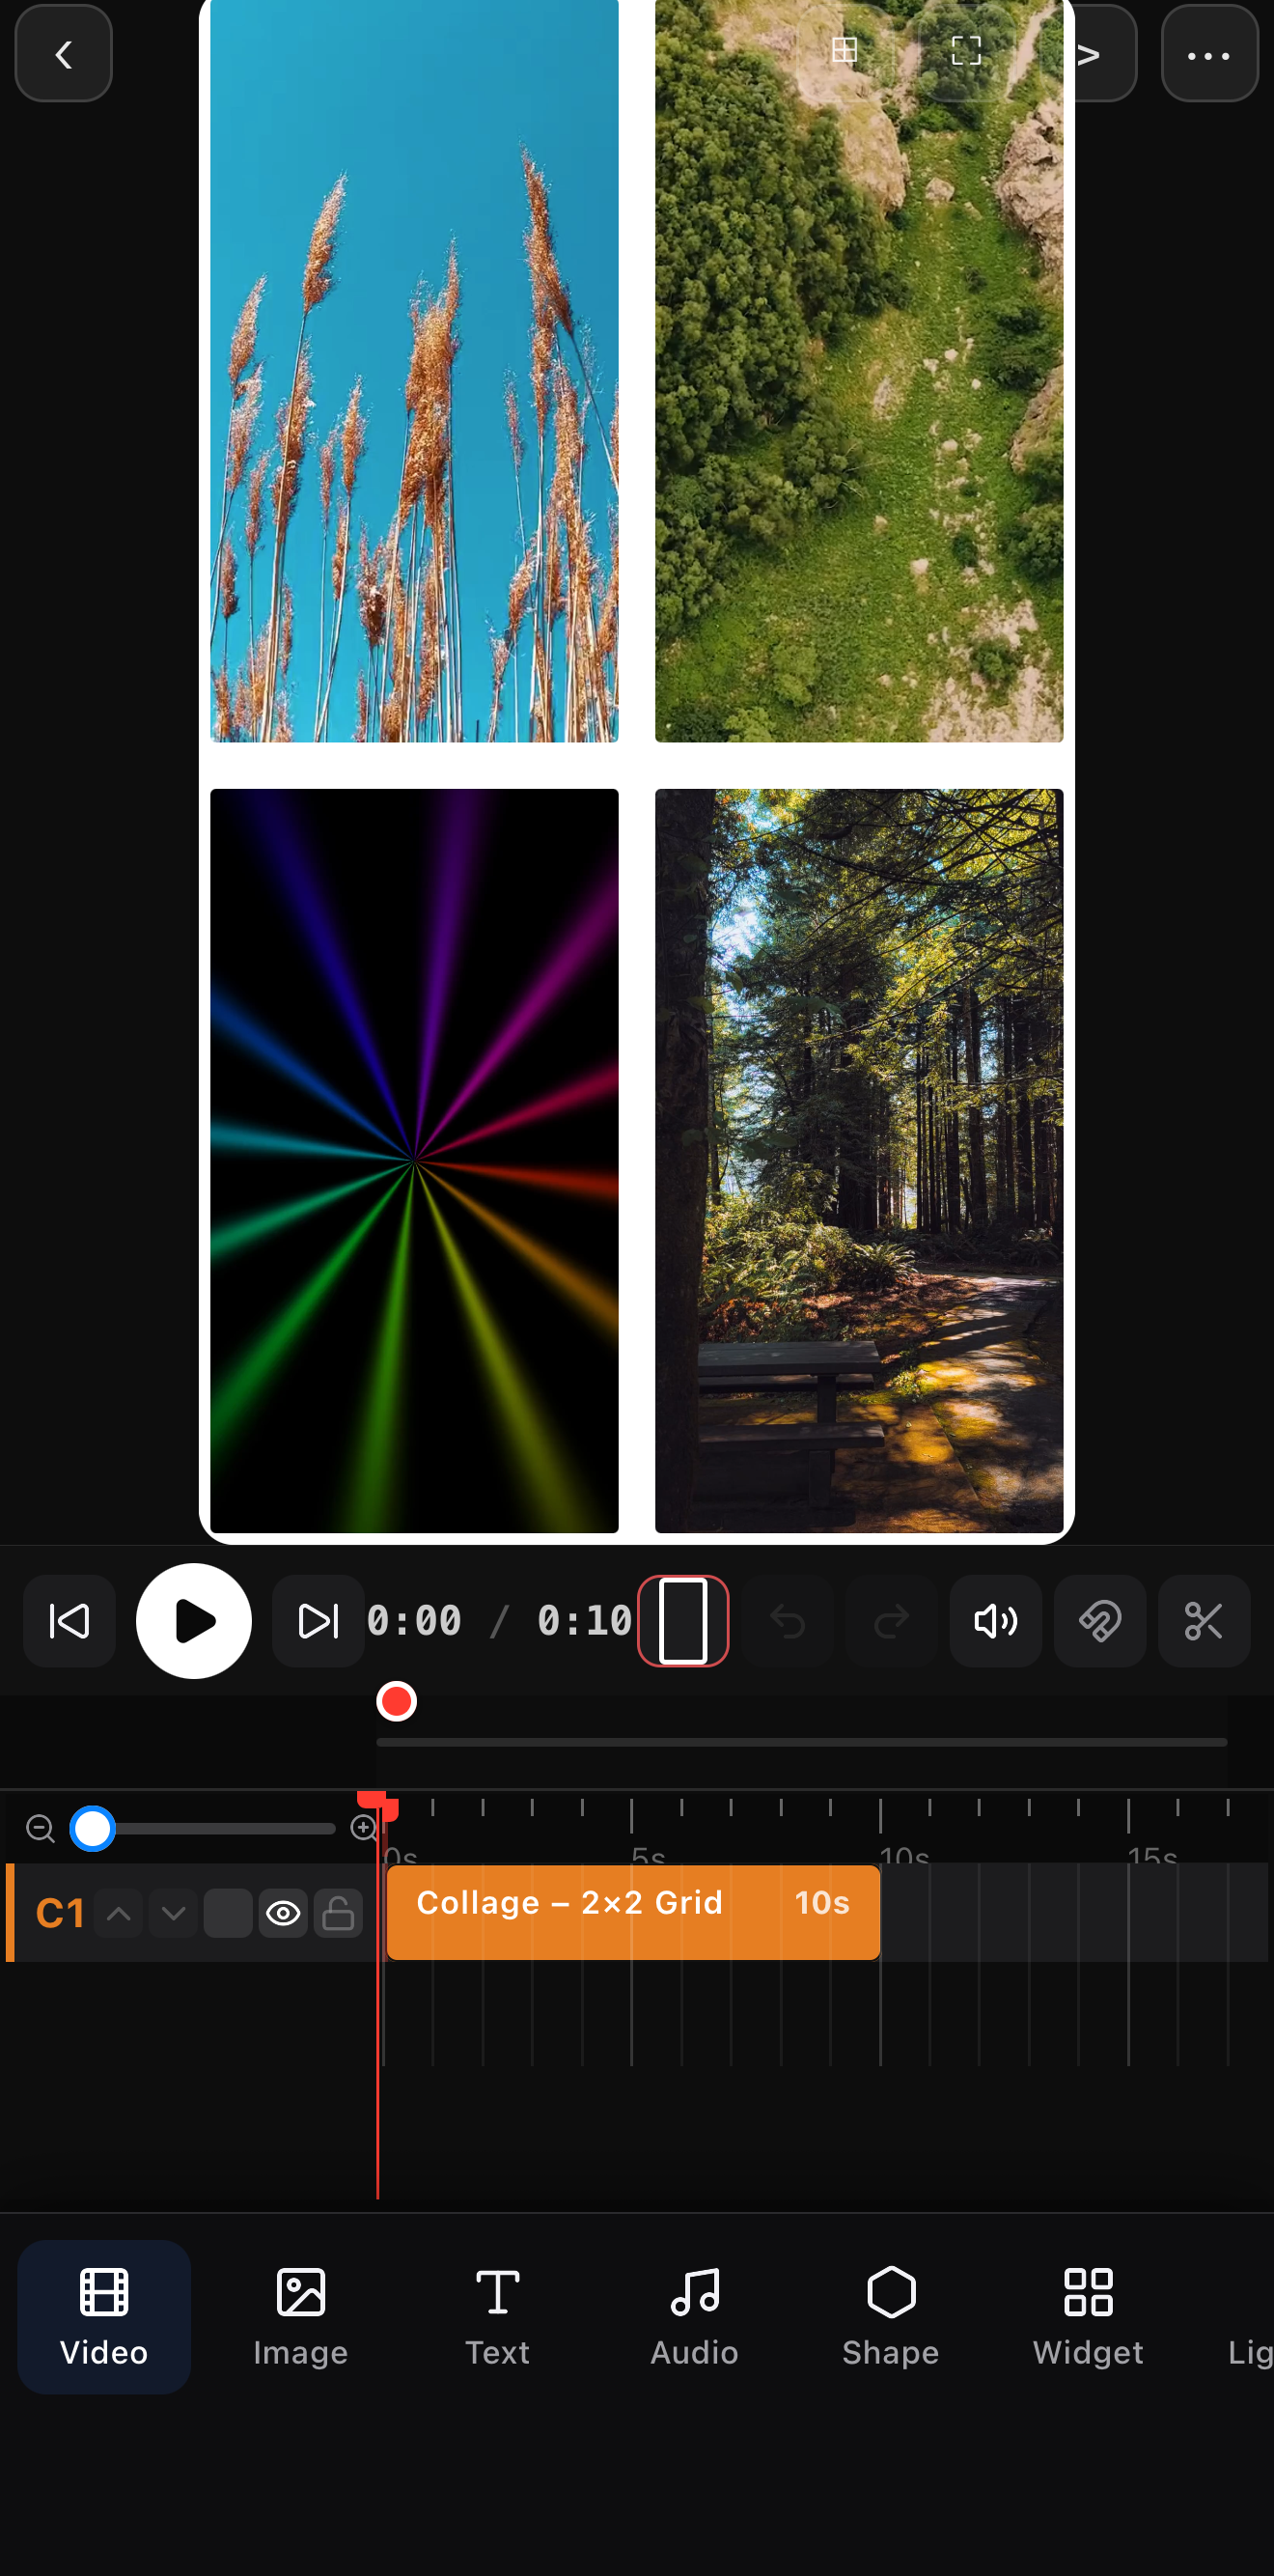Click the C1 track label
This screenshot has width=1274, height=2576.
click(x=60, y=1914)
